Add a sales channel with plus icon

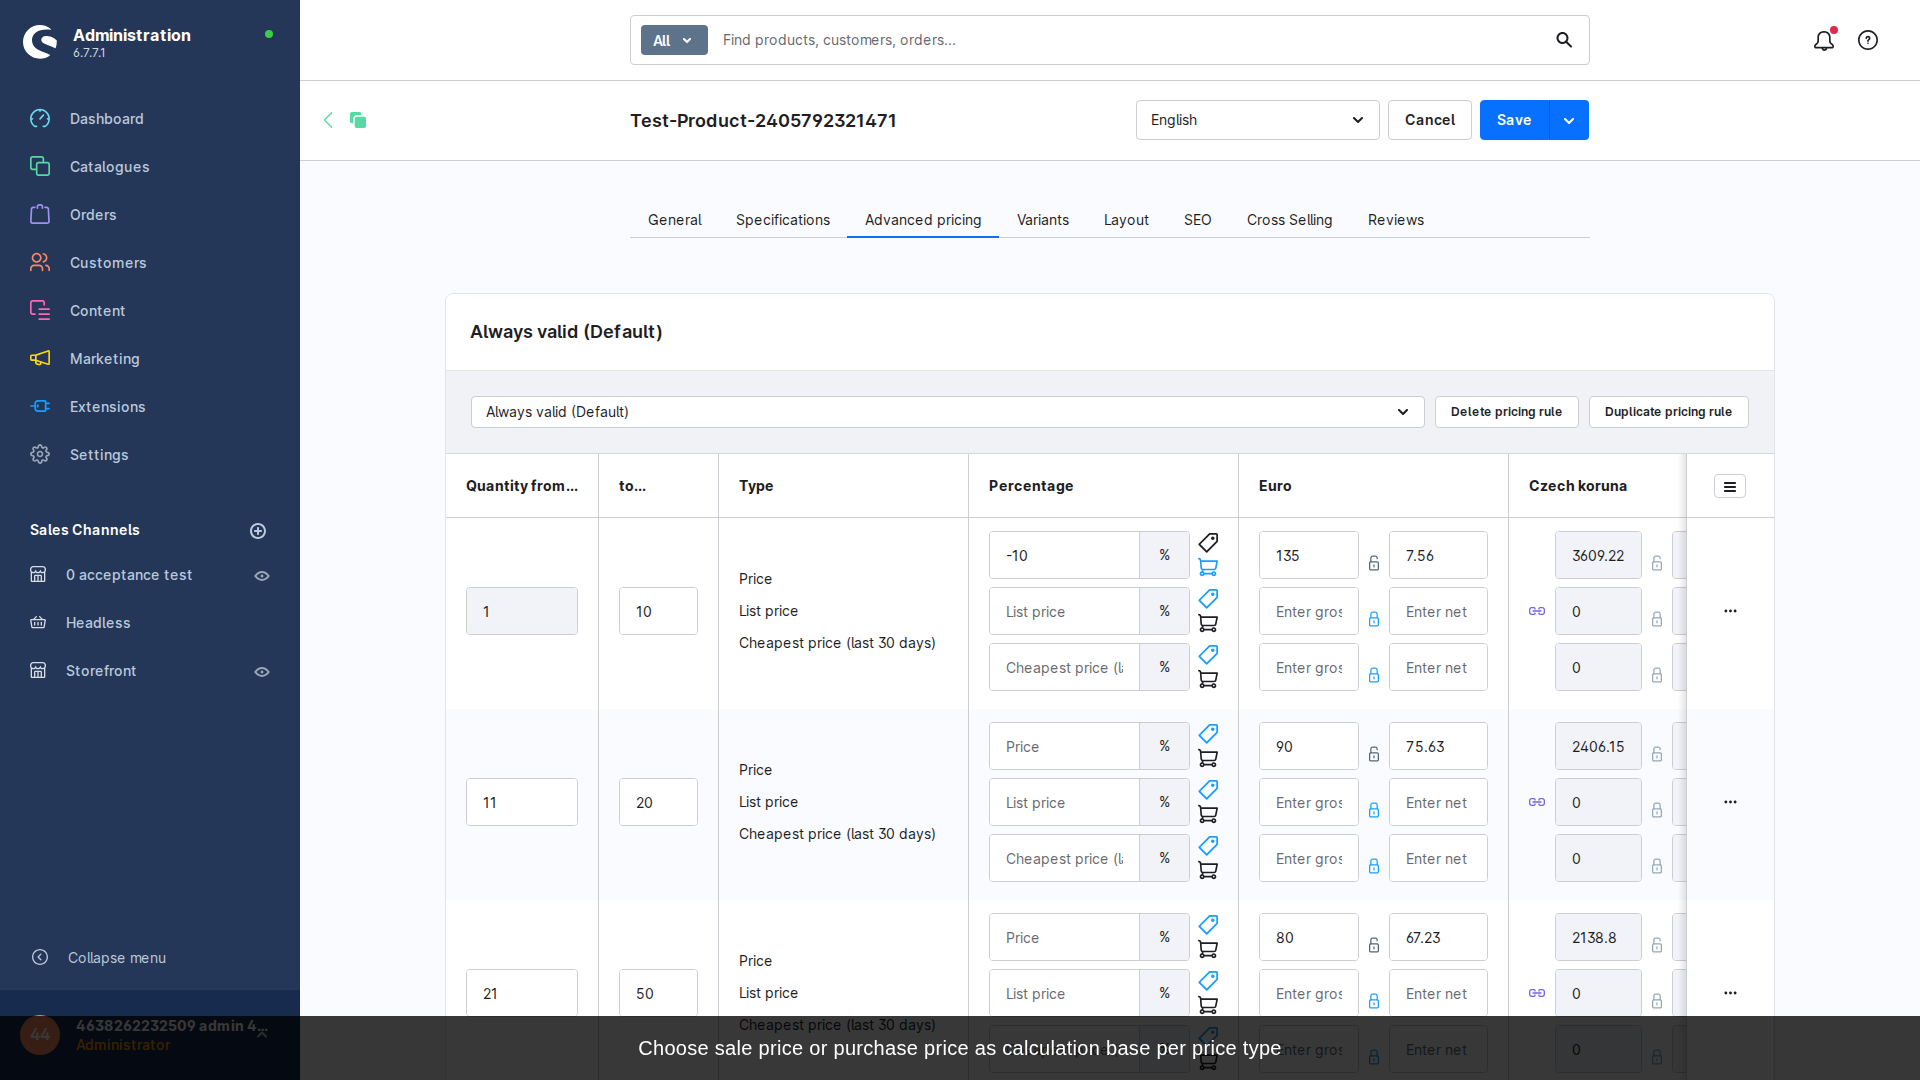[x=258, y=531]
